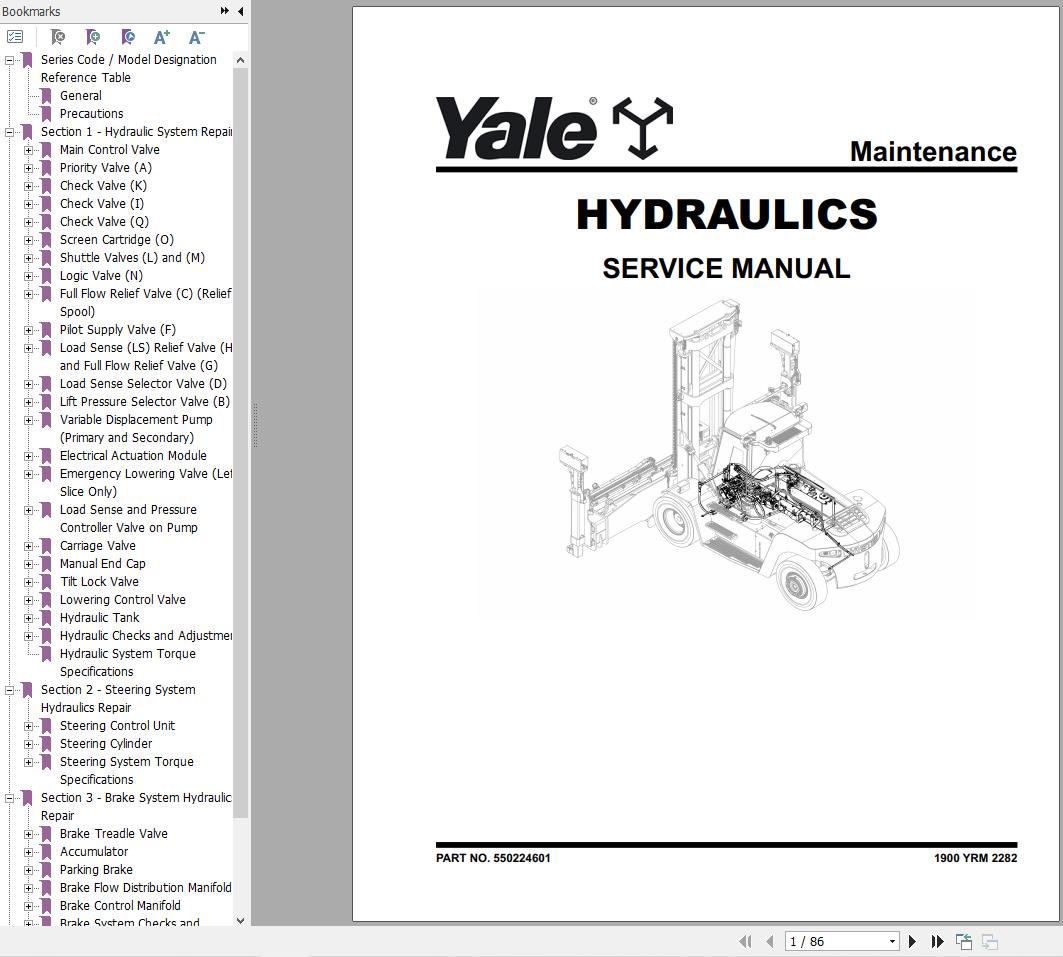Click the PART NO. 550224601 text
1063x957 pixels.
[x=493, y=858]
